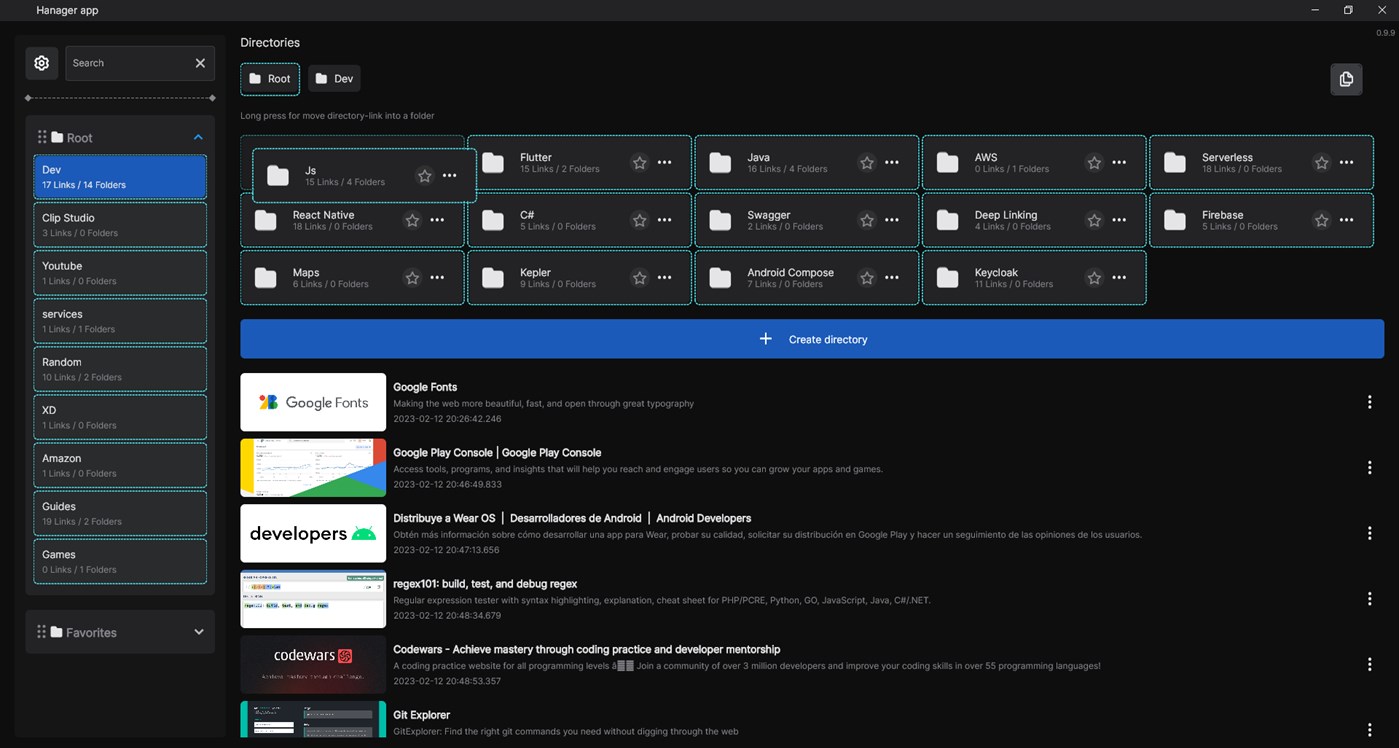Open the Codewars link title
The width and height of the screenshot is (1399, 748).
(587, 650)
